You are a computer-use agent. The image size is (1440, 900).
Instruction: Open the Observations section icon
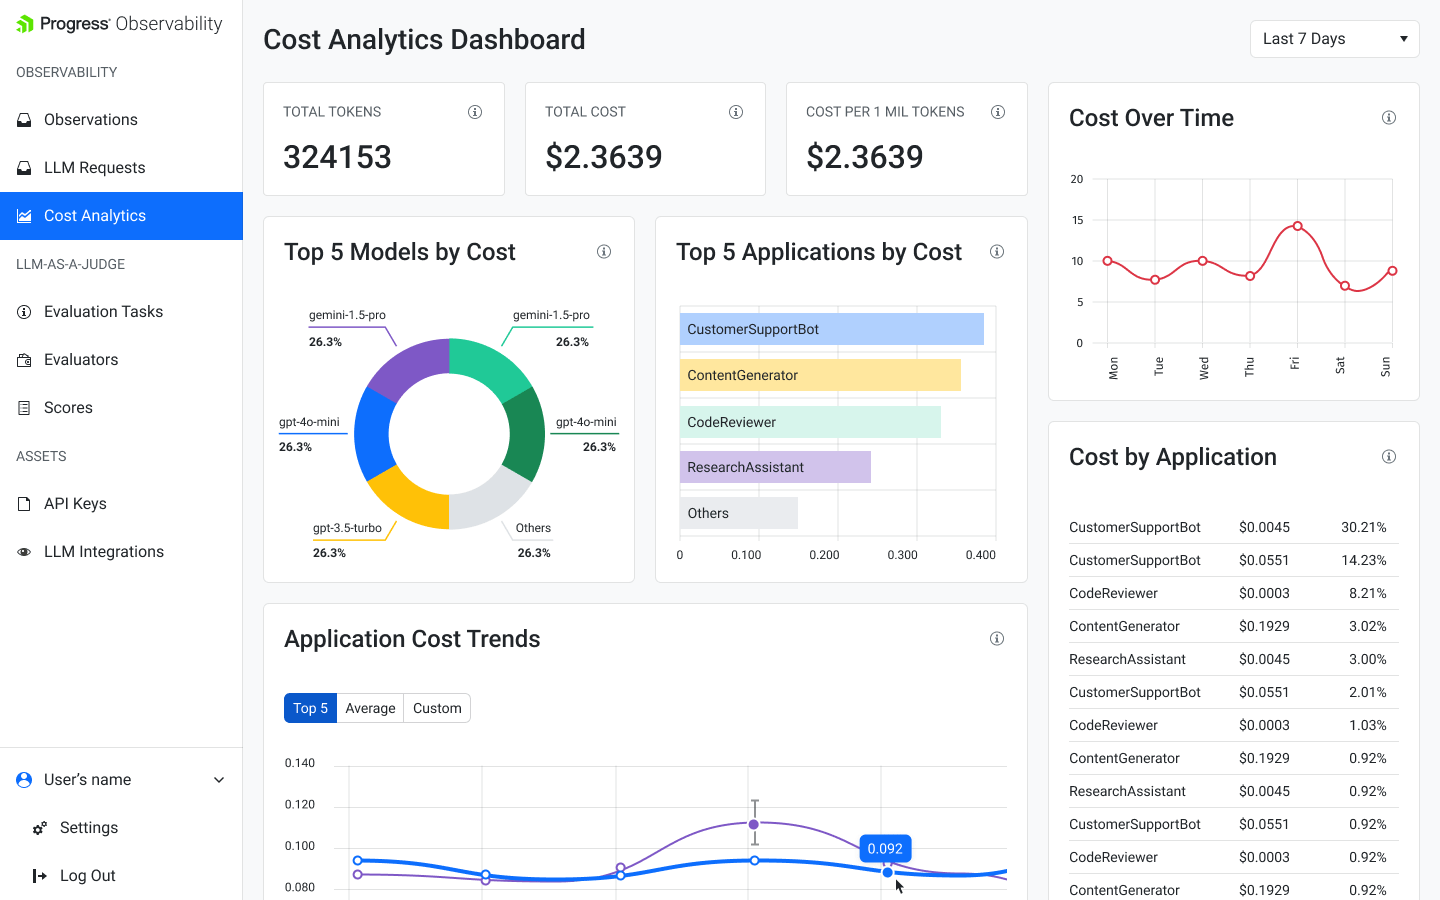pyautogui.click(x=24, y=119)
